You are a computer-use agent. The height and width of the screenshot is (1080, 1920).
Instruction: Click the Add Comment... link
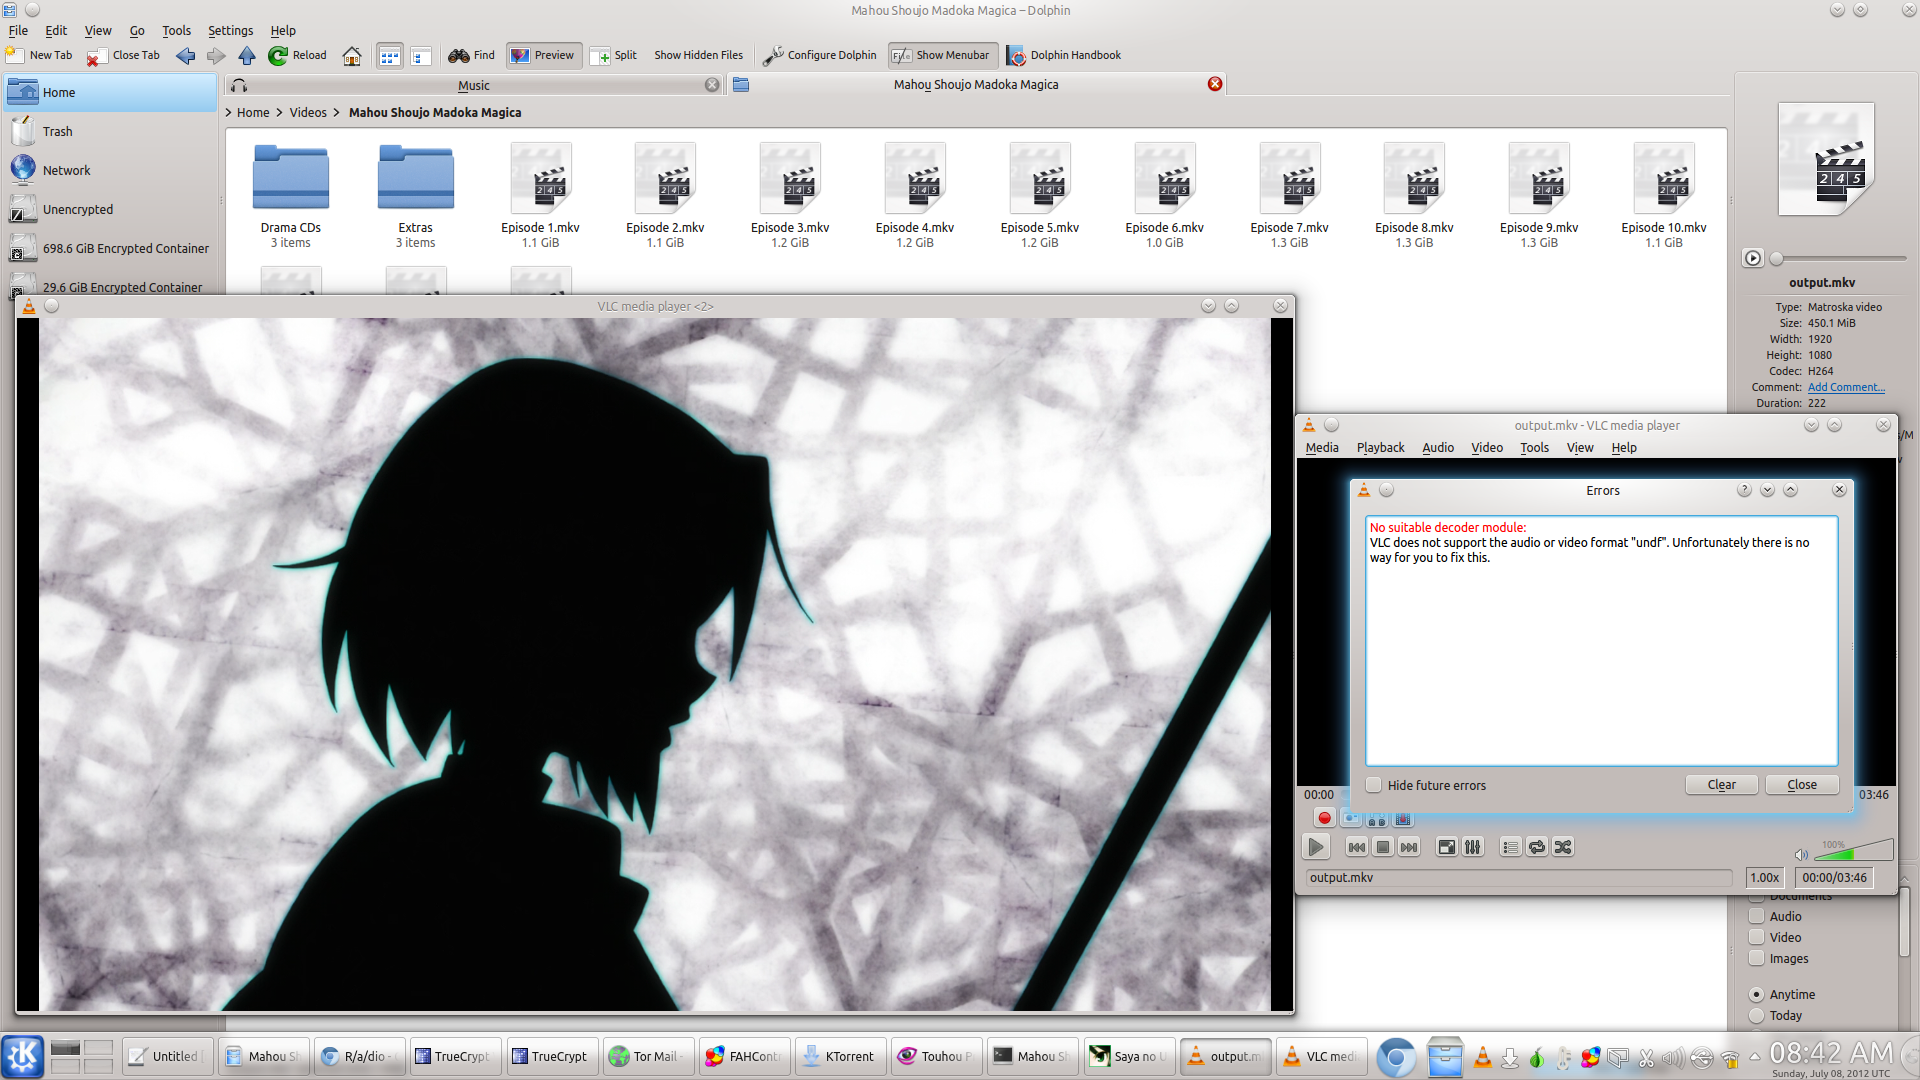click(1846, 387)
